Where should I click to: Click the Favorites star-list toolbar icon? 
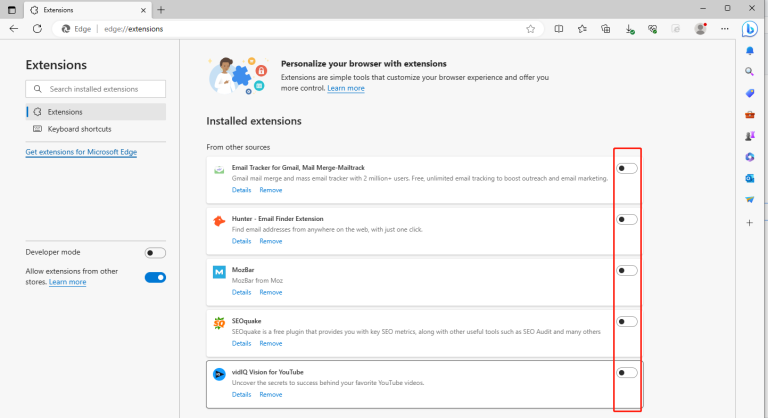tap(582, 29)
